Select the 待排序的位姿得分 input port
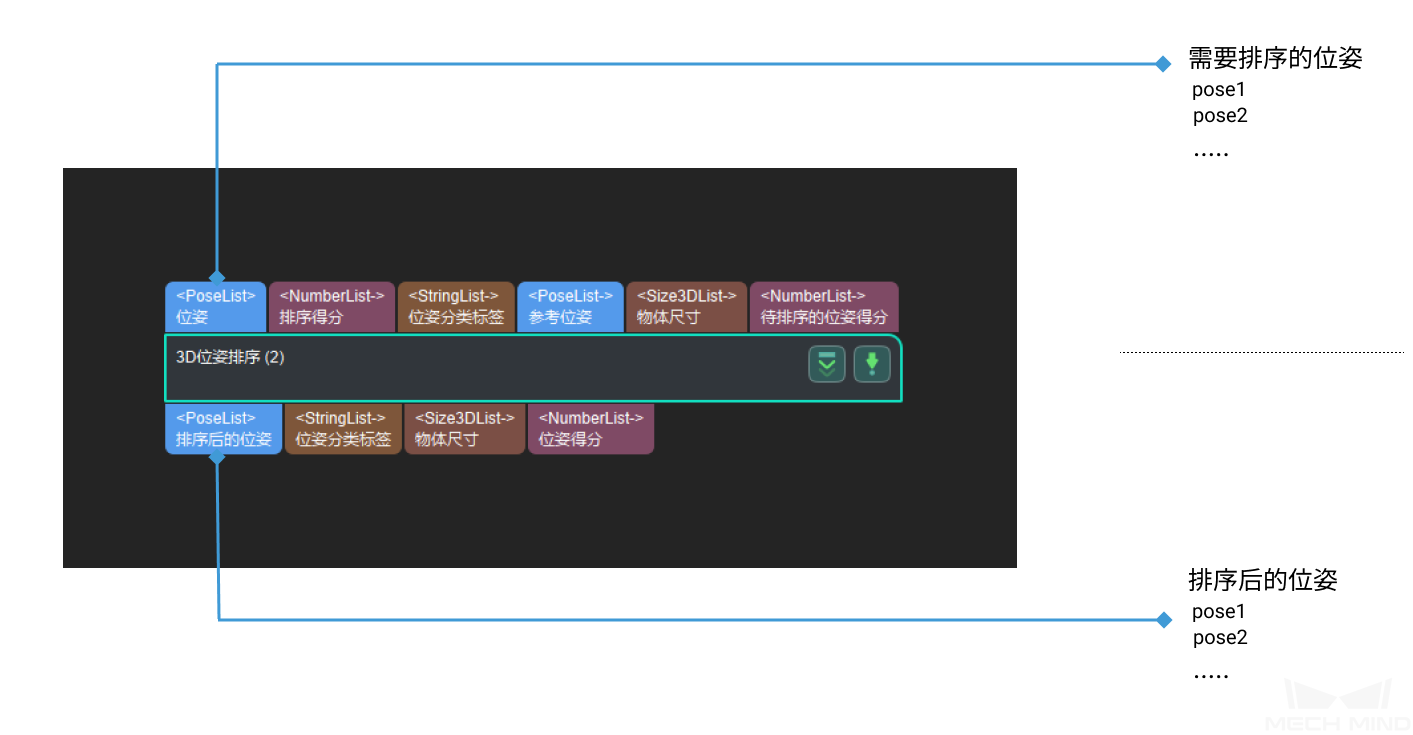This screenshot has height=735, width=1413. (x=824, y=307)
